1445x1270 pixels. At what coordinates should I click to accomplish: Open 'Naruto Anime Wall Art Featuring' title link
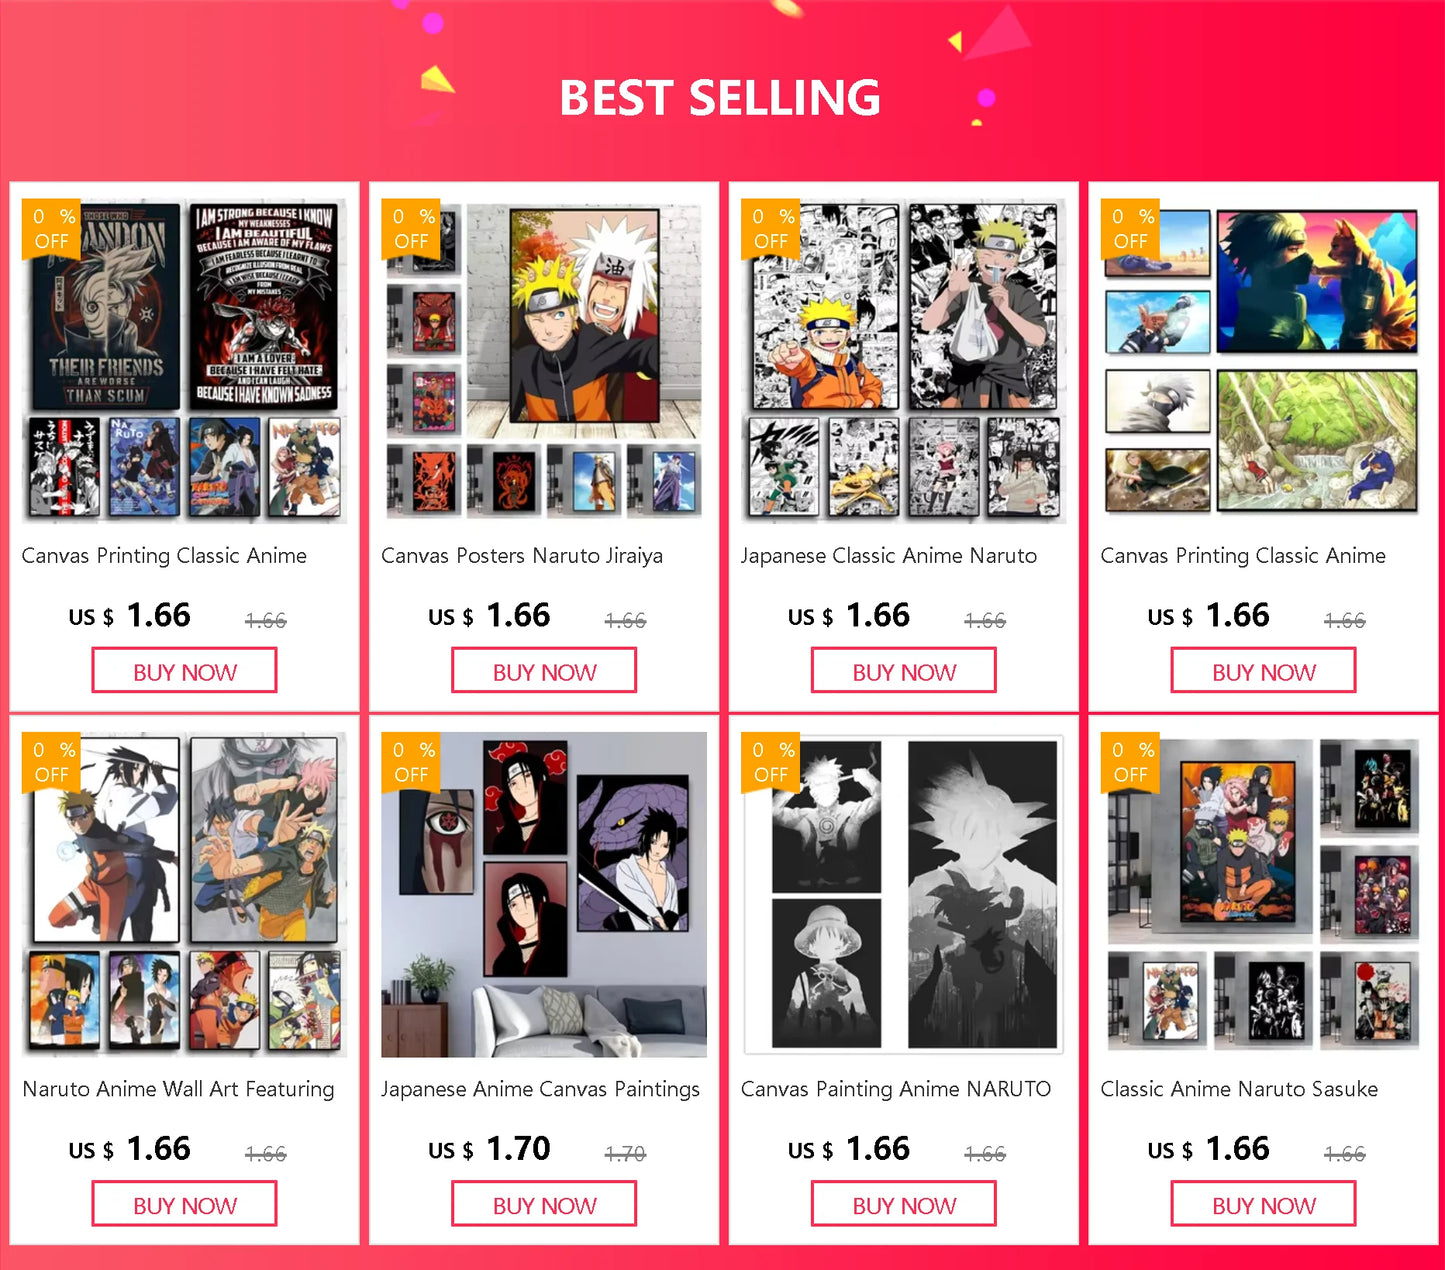tap(179, 1089)
